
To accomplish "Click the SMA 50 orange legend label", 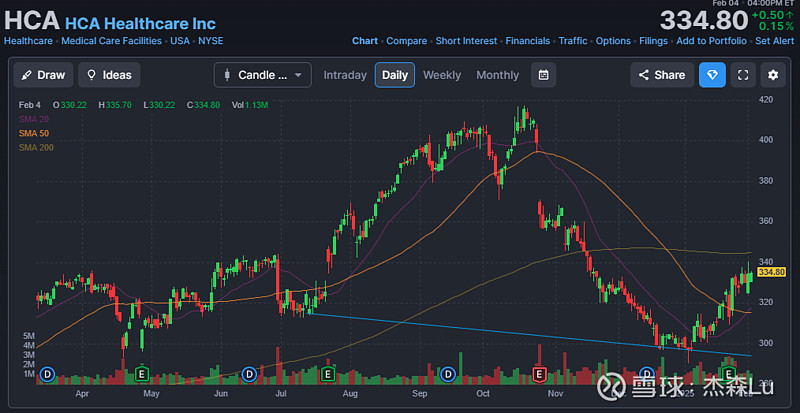I will click(33, 133).
